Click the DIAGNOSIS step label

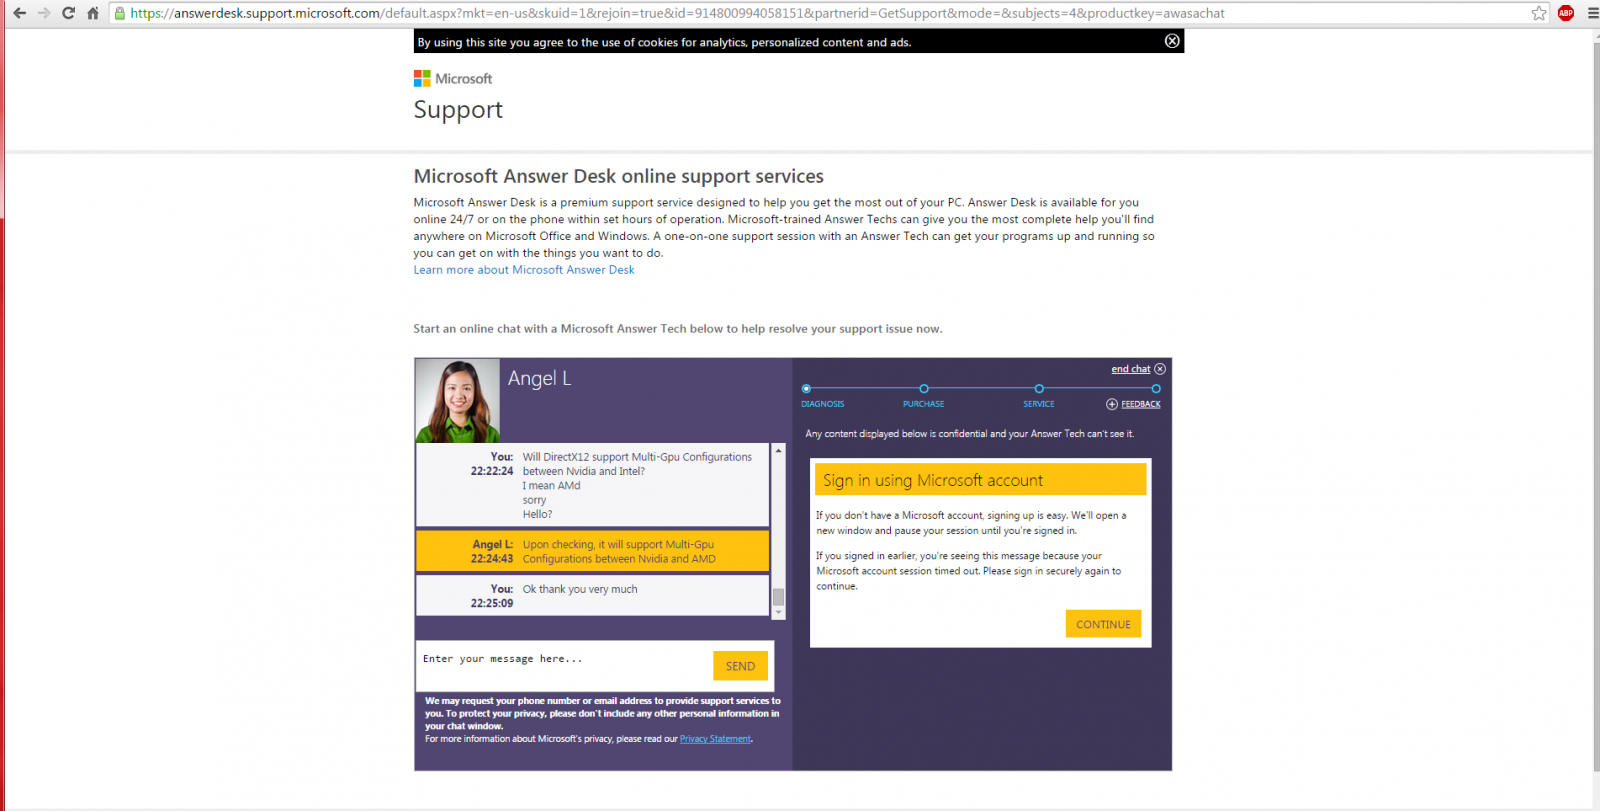click(822, 404)
